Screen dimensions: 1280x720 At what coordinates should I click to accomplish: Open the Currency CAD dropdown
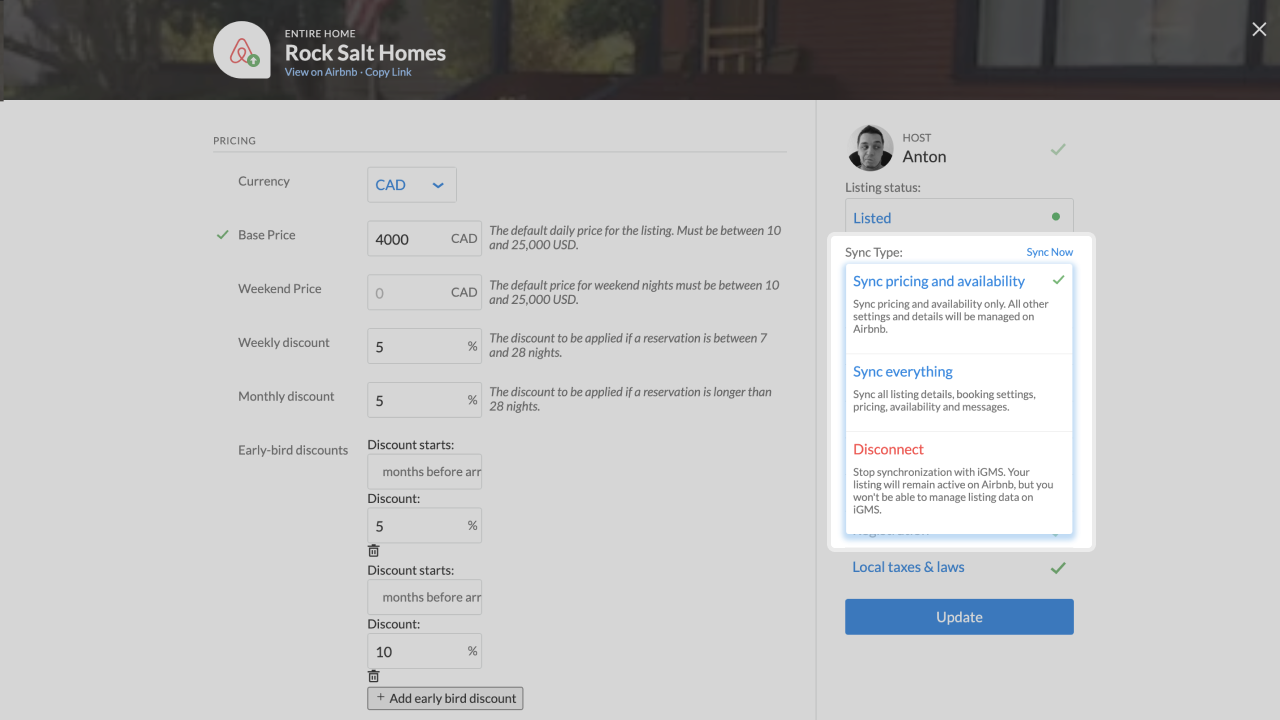pos(412,185)
